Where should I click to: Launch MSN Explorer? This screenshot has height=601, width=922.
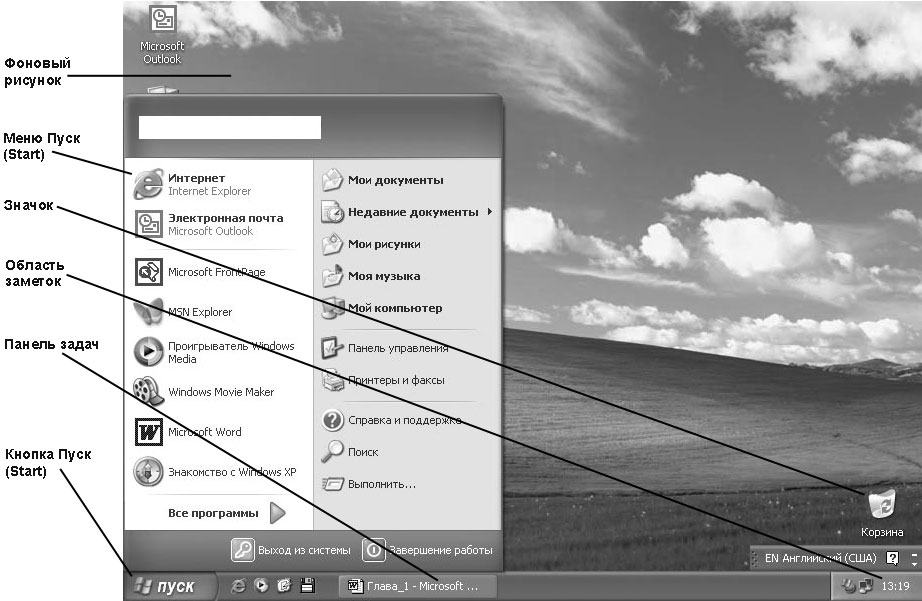coord(199,312)
